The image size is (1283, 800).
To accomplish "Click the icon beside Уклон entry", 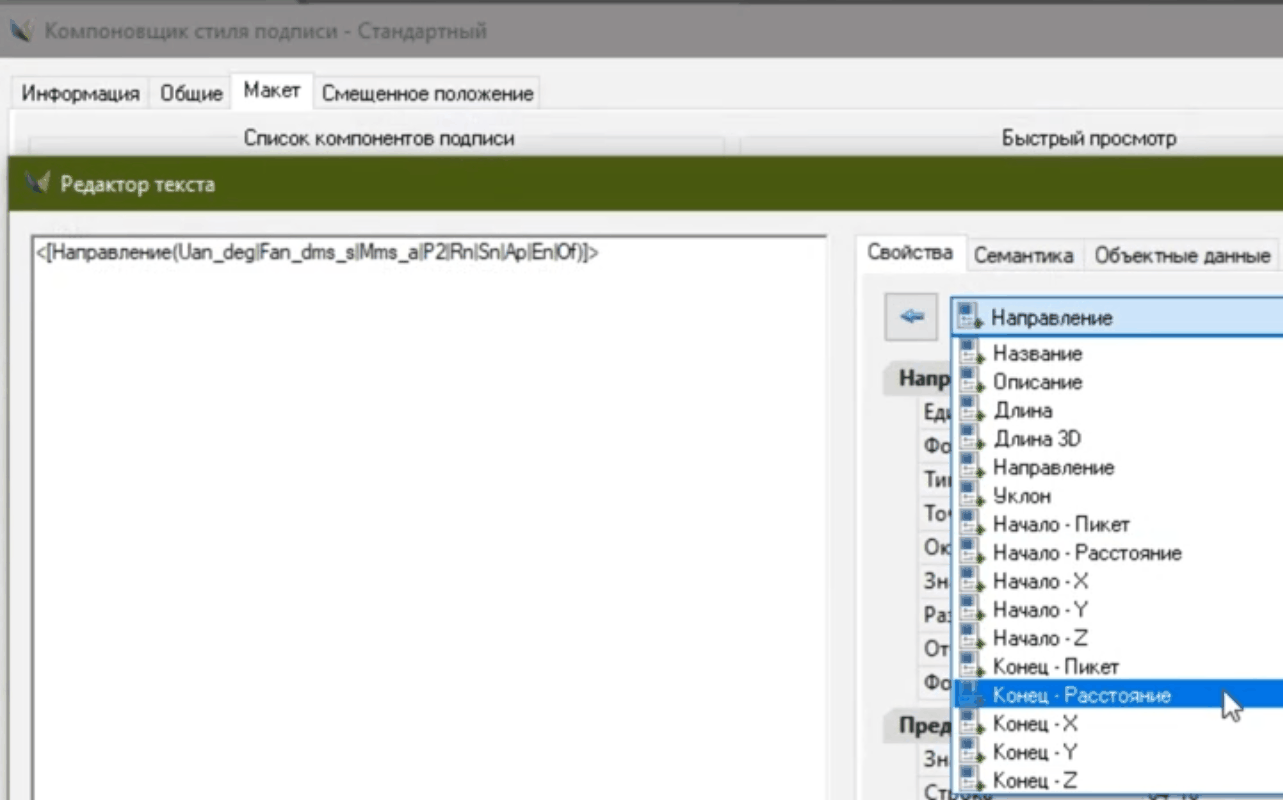I will pyautogui.click(x=971, y=496).
